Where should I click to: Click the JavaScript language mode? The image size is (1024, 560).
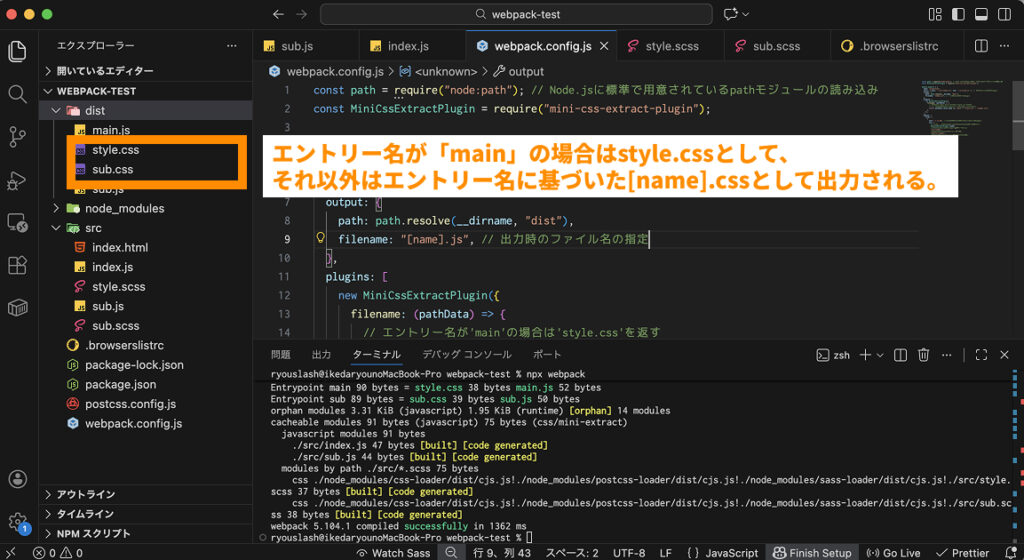coord(732,552)
